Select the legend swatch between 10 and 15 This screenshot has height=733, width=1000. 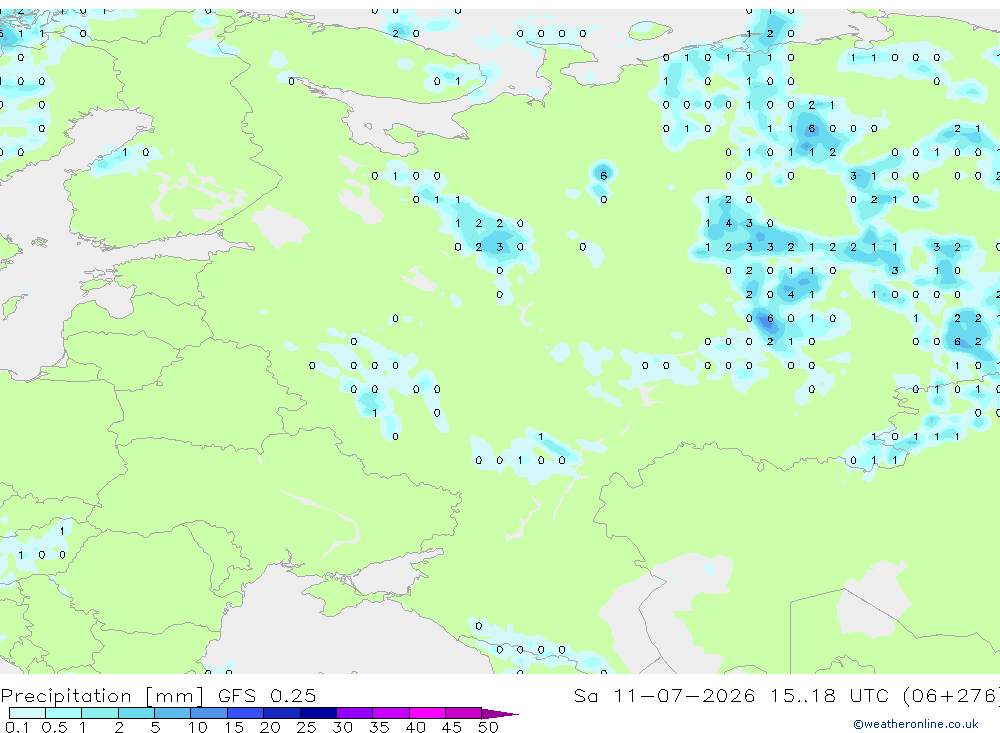(x=209, y=713)
